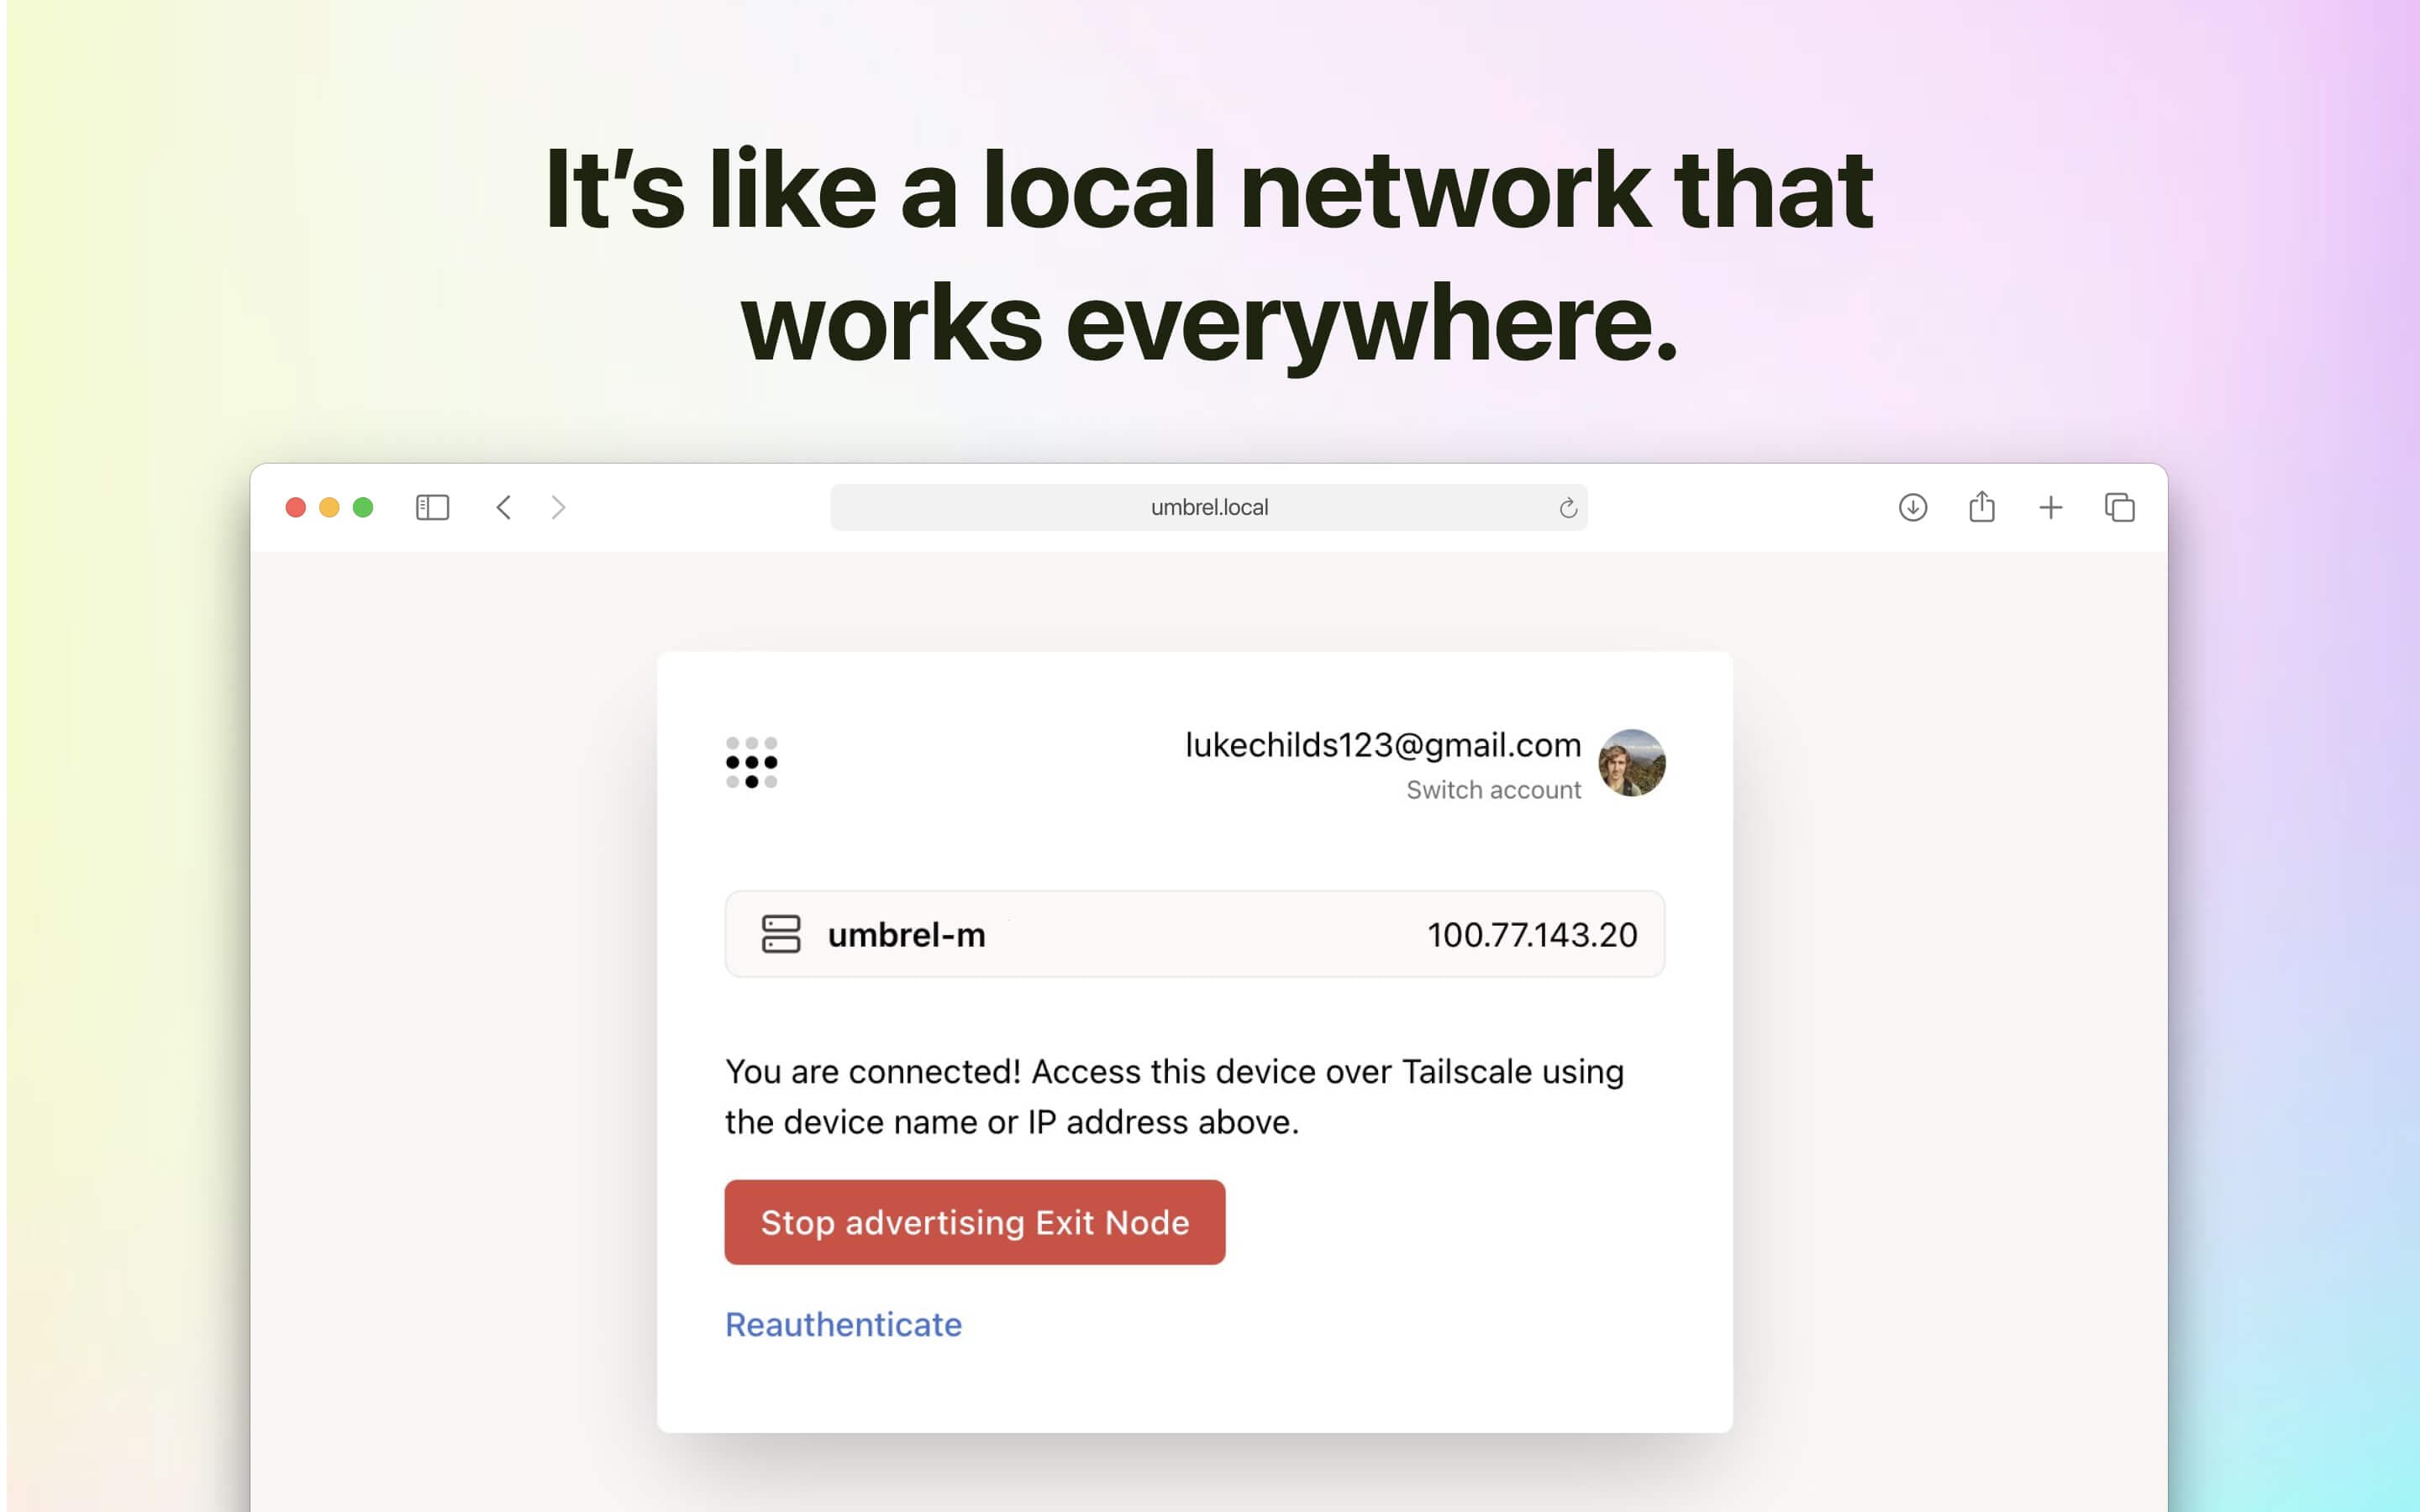This screenshot has height=1512, width=2420.
Task: Click the Tailscale app grid icon
Action: pos(753,763)
